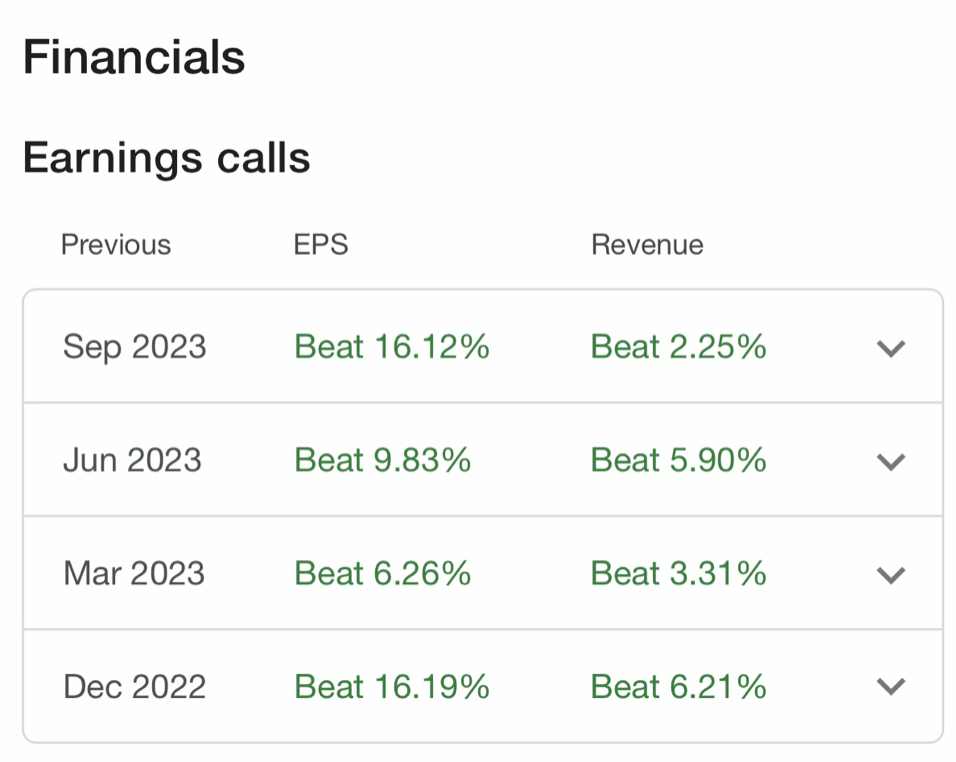
Task: Click Dec 2022 EPS Beat 16.19%
Action: click(392, 686)
